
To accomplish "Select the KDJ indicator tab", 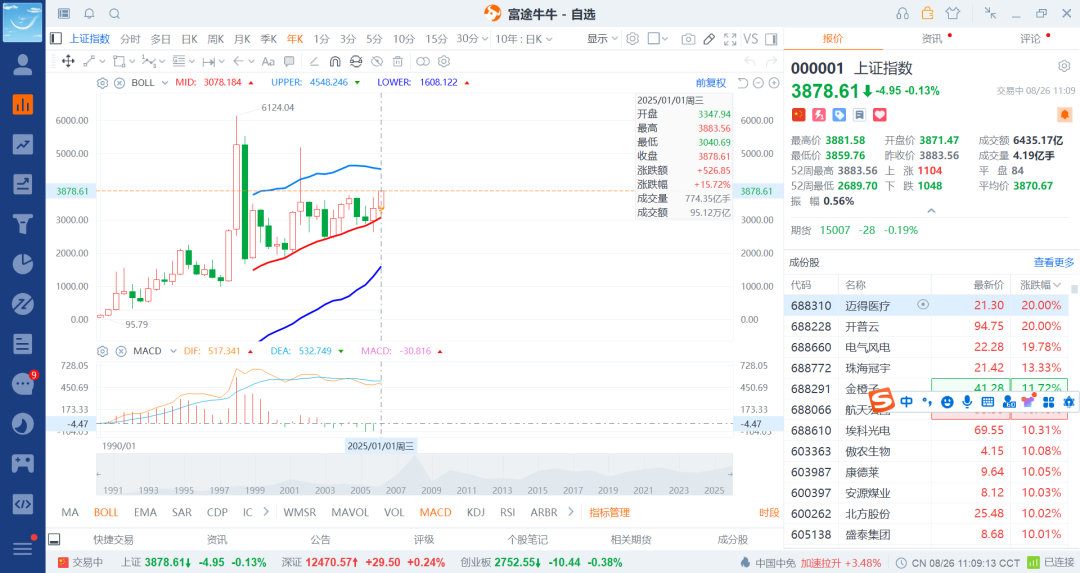I will point(475,512).
